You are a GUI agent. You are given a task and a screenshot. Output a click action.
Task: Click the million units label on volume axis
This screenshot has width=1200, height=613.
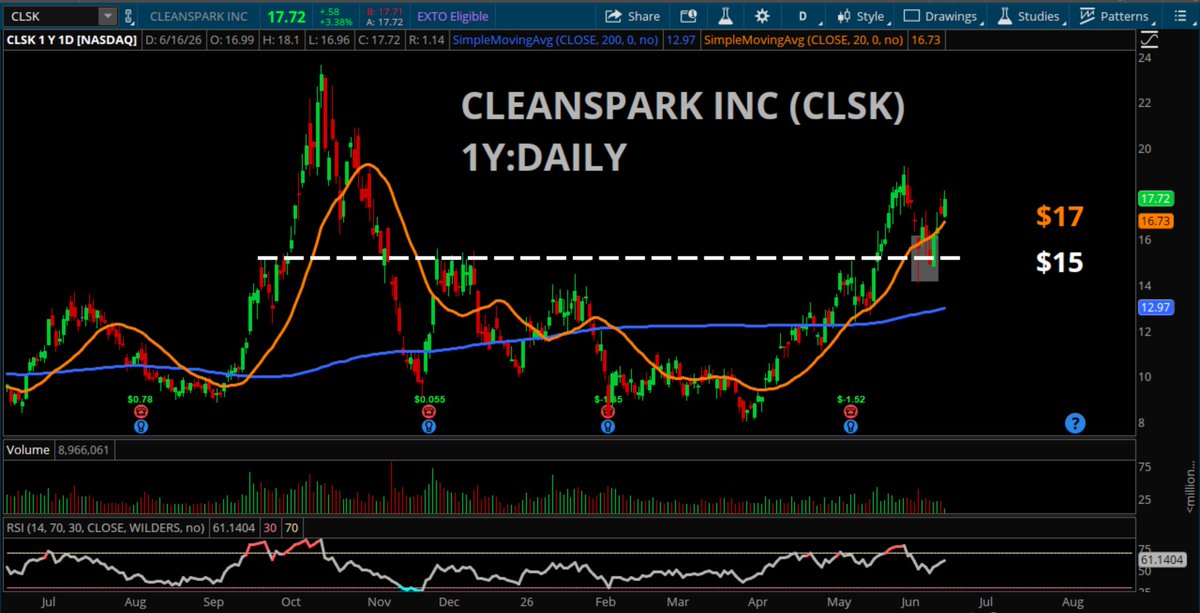pos(1190,488)
